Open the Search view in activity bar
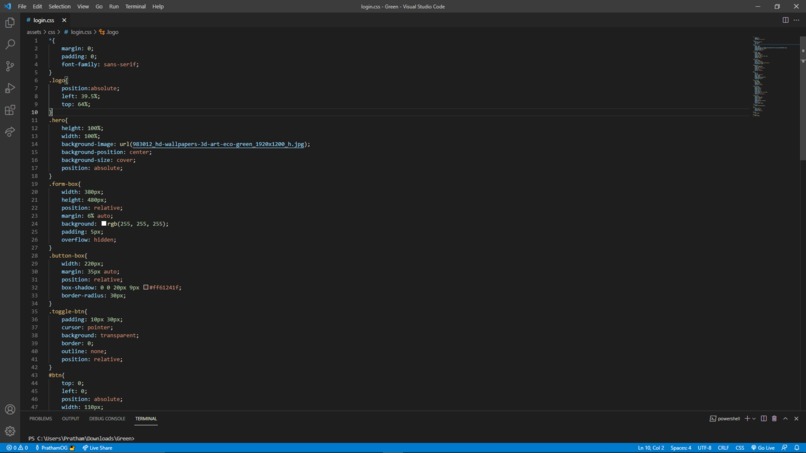Screen dimensions: 806x453 [x=10, y=44]
